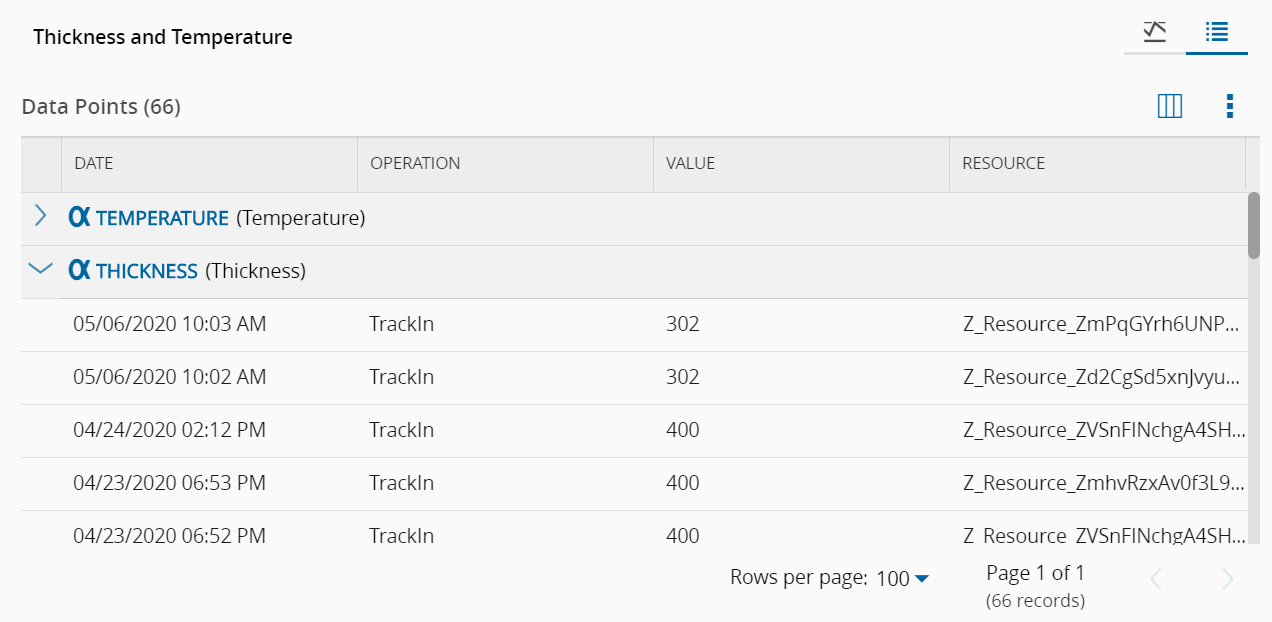Select the 05/06/2020 10:03 AM row

(170, 324)
